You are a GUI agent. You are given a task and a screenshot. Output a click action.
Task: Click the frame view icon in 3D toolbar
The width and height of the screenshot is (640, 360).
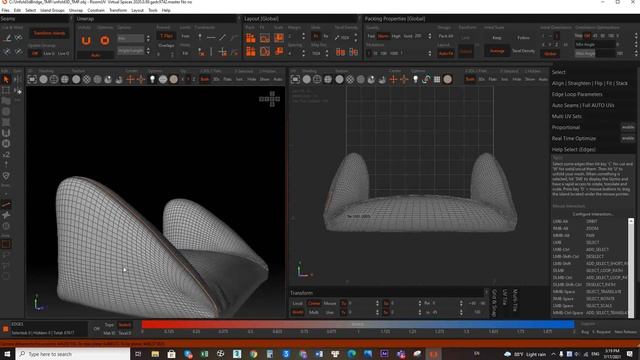[32, 79]
